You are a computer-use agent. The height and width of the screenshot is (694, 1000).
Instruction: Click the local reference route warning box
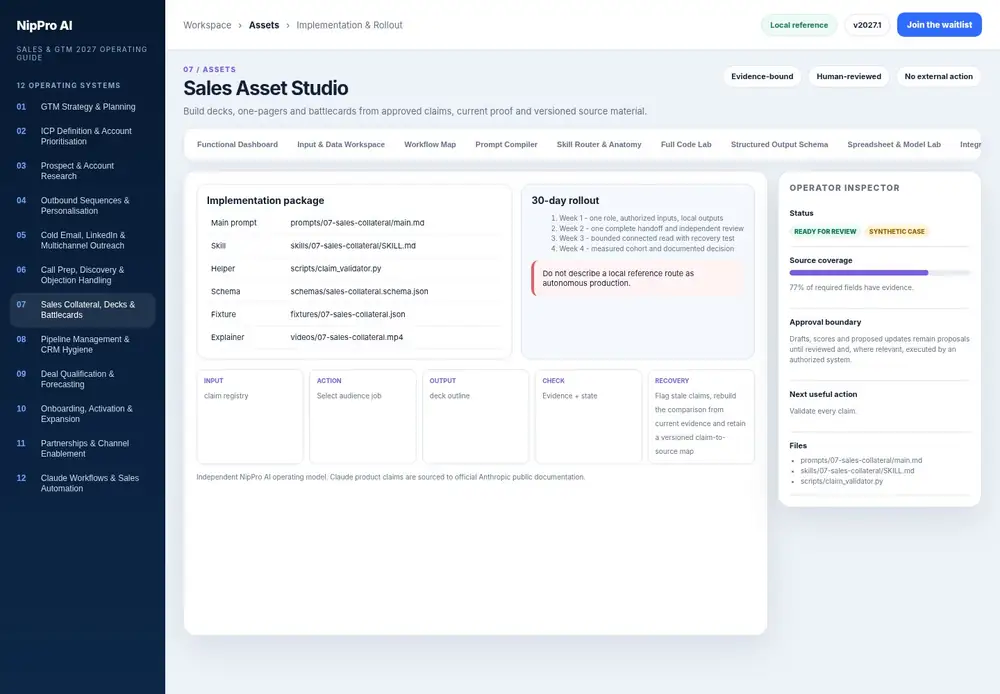point(638,278)
